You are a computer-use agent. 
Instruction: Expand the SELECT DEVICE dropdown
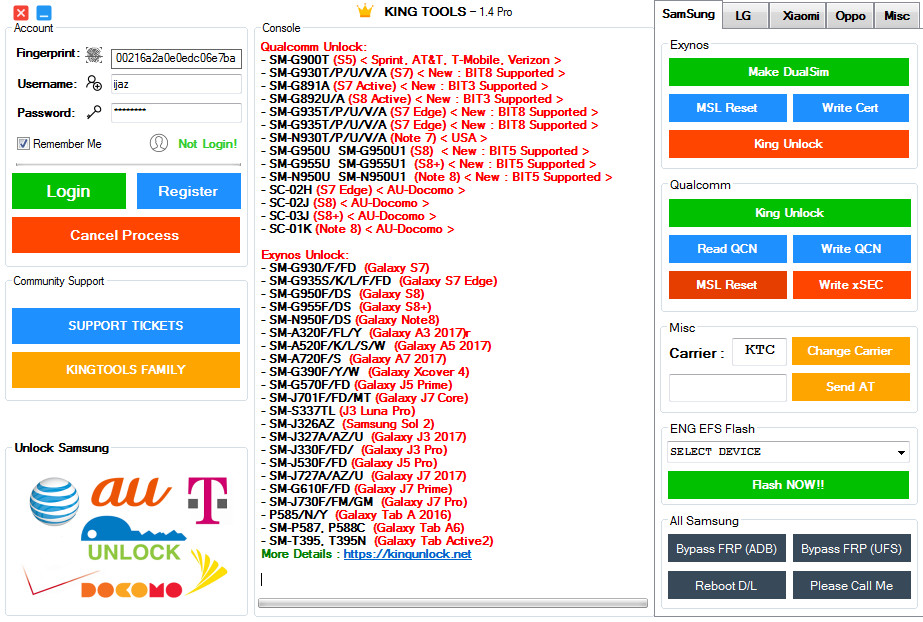click(x=901, y=453)
